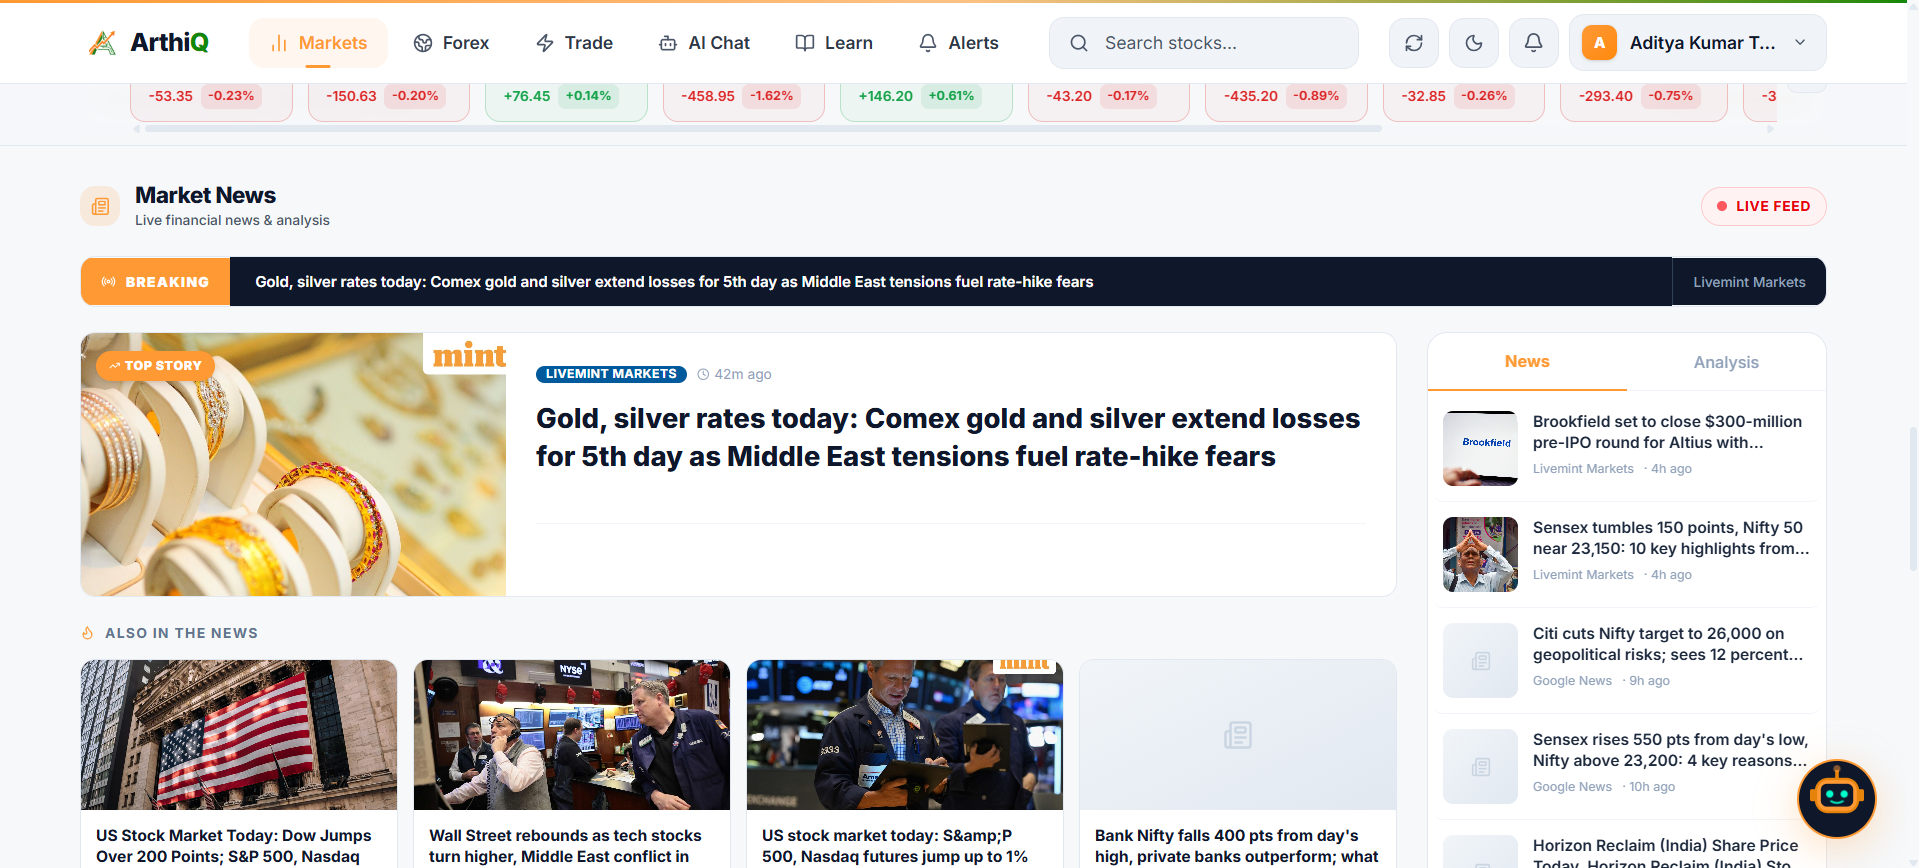Click the flame icon by Also In The News
Image resolution: width=1919 pixels, height=868 pixels.
point(88,633)
